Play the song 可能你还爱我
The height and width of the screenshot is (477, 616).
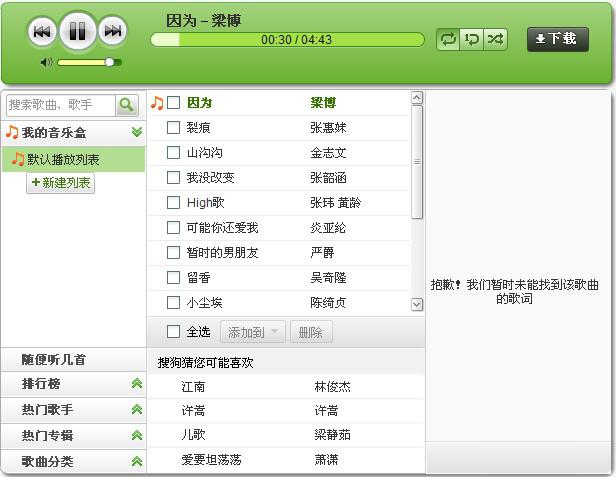(x=222, y=227)
